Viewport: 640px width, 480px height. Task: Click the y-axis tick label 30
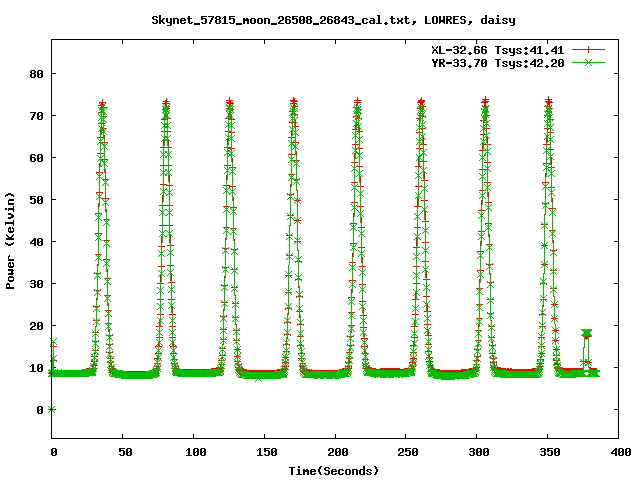[x=36, y=284]
